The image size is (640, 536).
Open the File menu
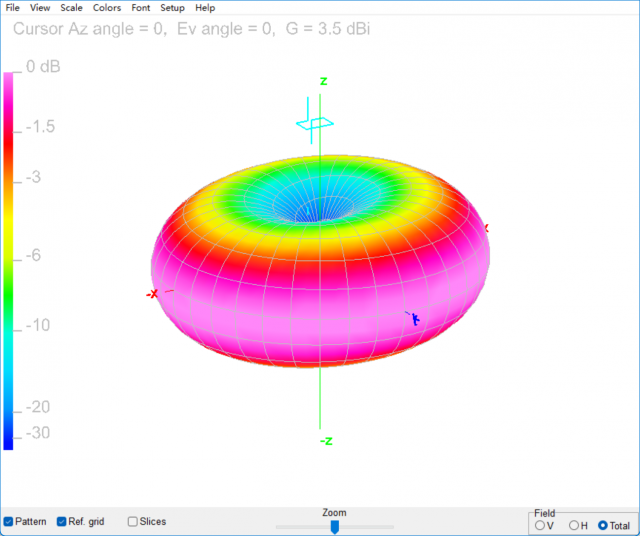(x=13, y=8)
